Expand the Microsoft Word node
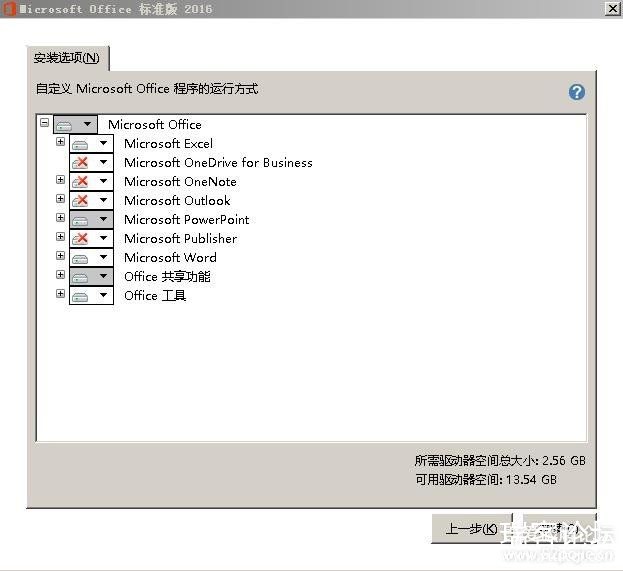 click(x=60, y=255)
